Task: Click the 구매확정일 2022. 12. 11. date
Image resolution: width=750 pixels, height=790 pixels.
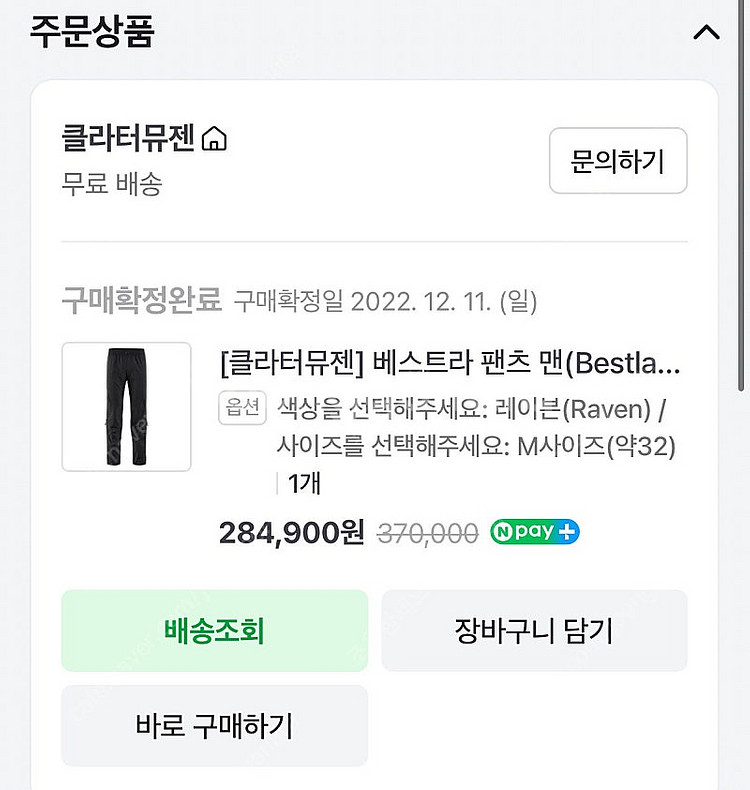Action: [385, 300]
